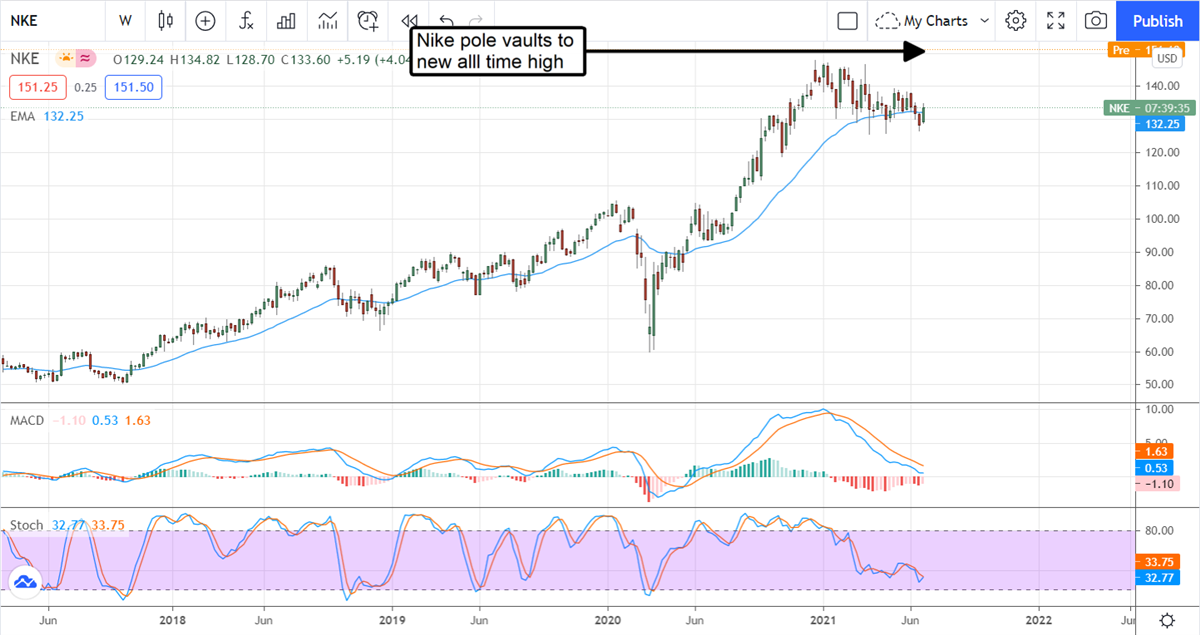Enter fullscreen mode using the expand arrows icon

click(1056, 20)
